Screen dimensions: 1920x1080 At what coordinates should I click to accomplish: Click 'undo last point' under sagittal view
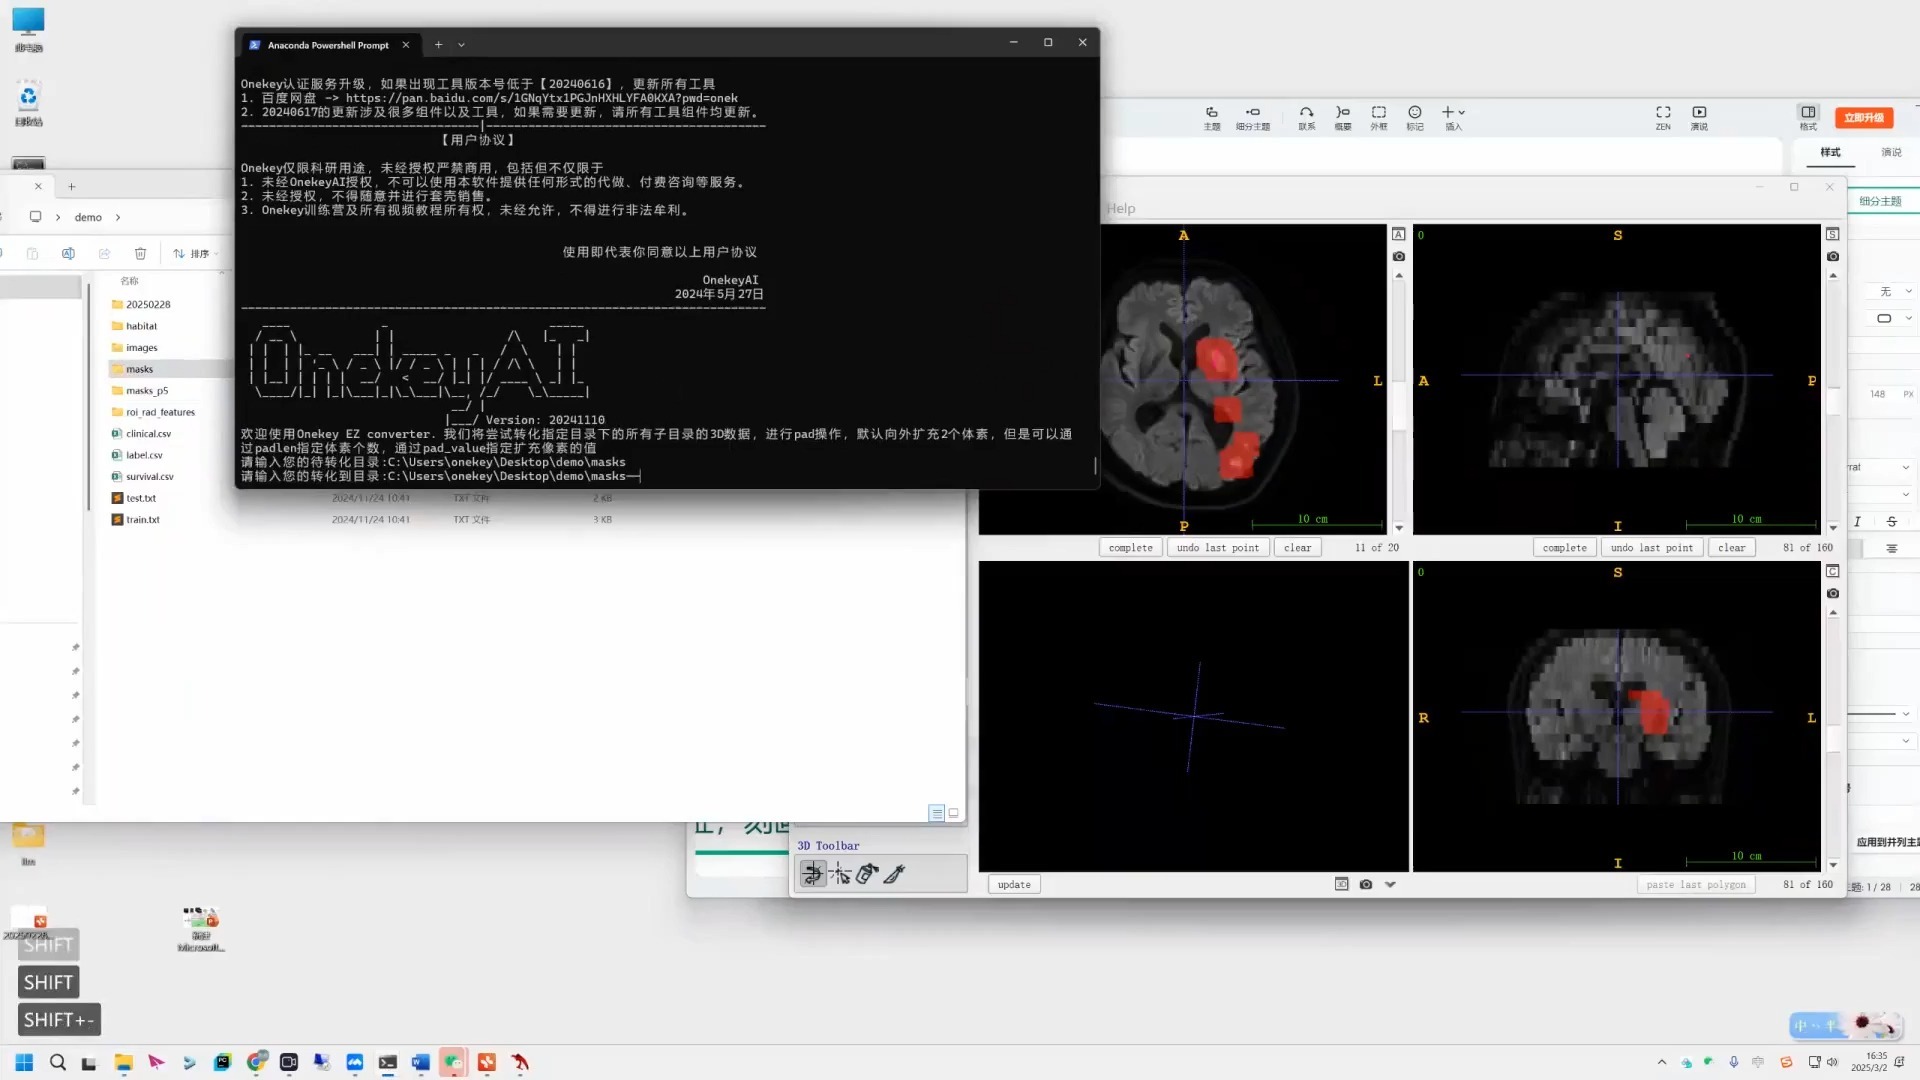pos(1651,547)
